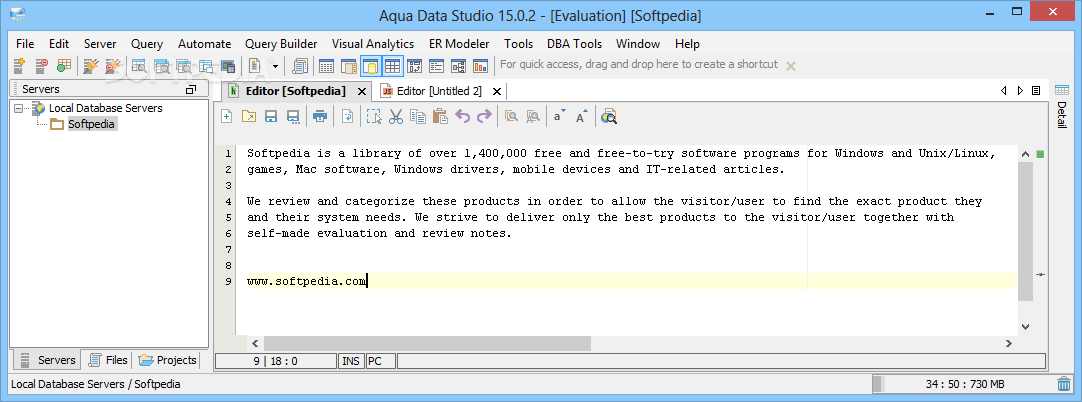Switch to the Servers bottom tab
The height and width of the screenshot is (402, 1082).
point(47,360)
